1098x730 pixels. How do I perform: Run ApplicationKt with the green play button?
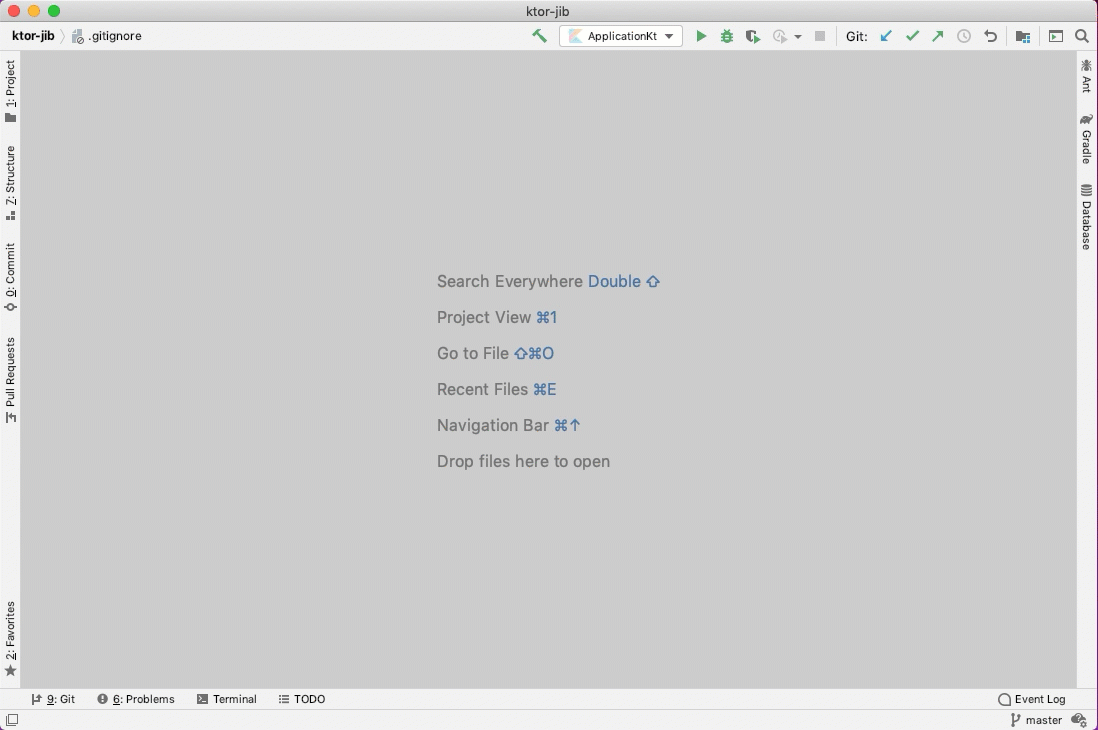(x=701, y=36)
